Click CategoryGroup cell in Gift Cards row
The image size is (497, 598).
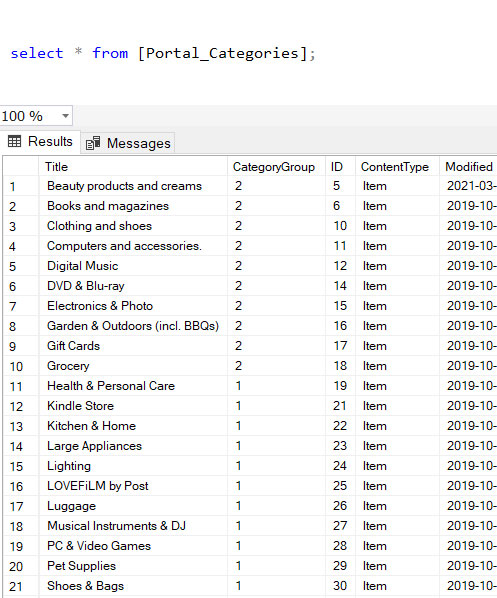tap(277, 346)
